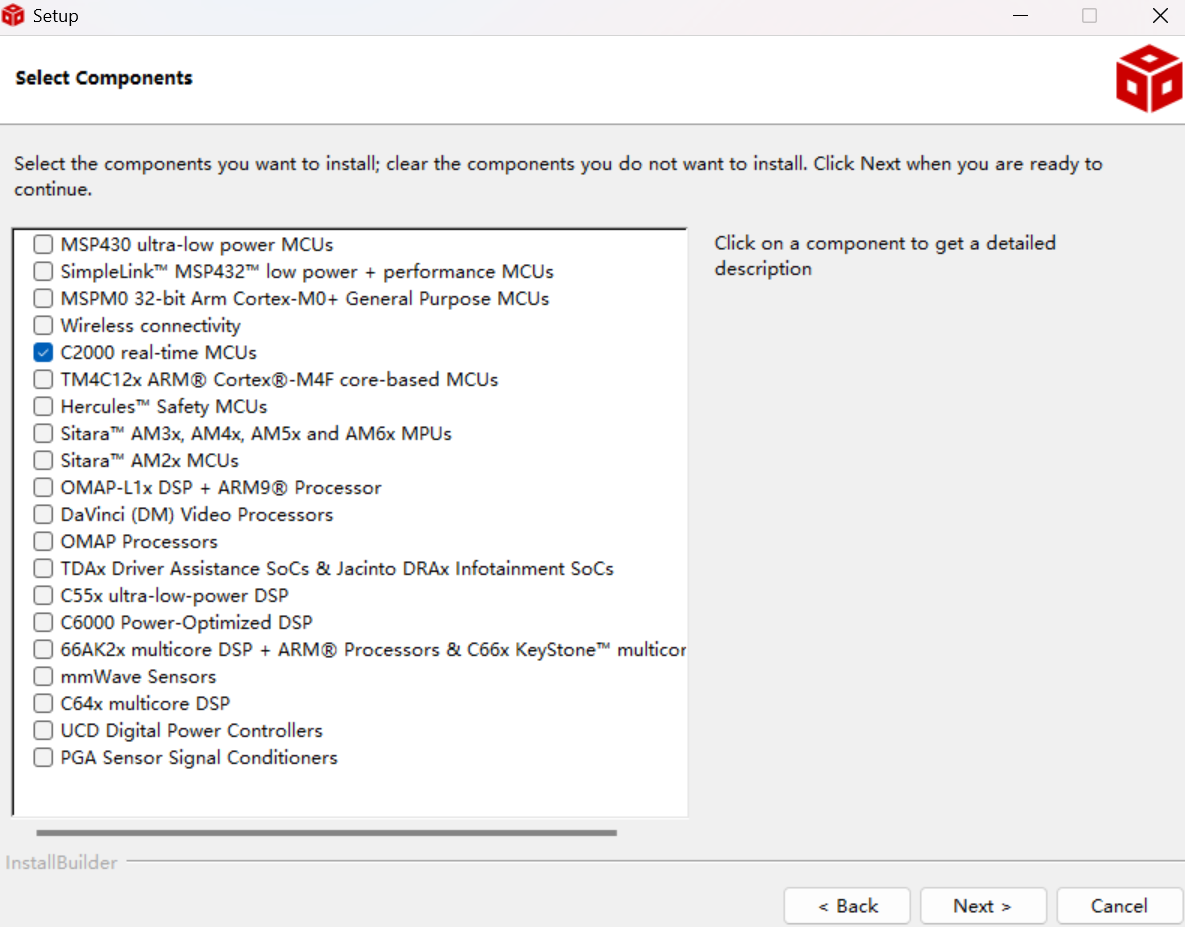Viewport: 1185px width, 927px height.
Task: Enable MSP430 ultra-low power MCUs component
Action: (x=43, y=244)
